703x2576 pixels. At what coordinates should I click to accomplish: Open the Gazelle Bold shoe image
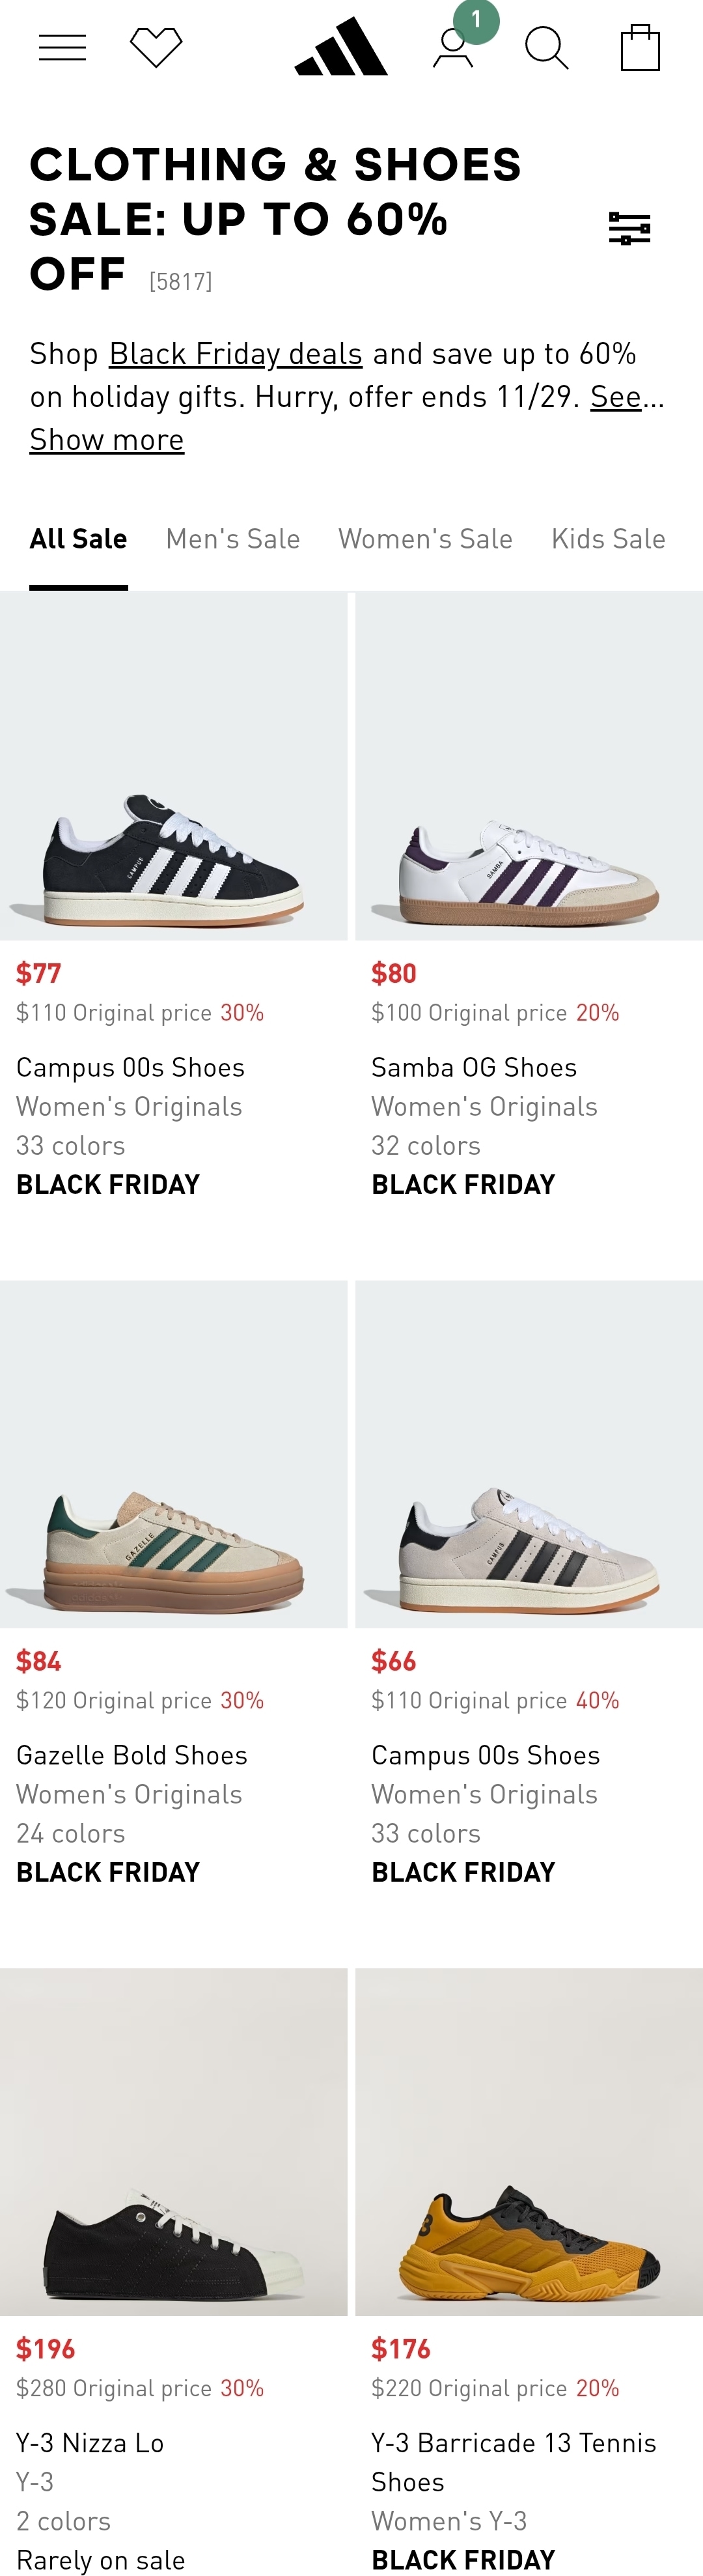[173, 1454]
